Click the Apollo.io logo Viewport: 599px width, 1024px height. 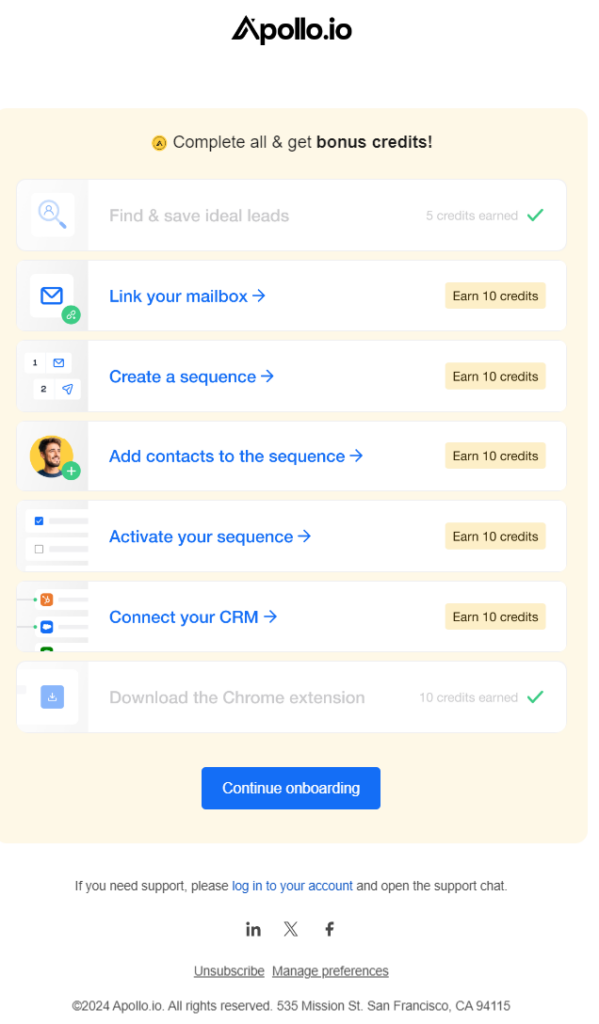tap(291, 29)
